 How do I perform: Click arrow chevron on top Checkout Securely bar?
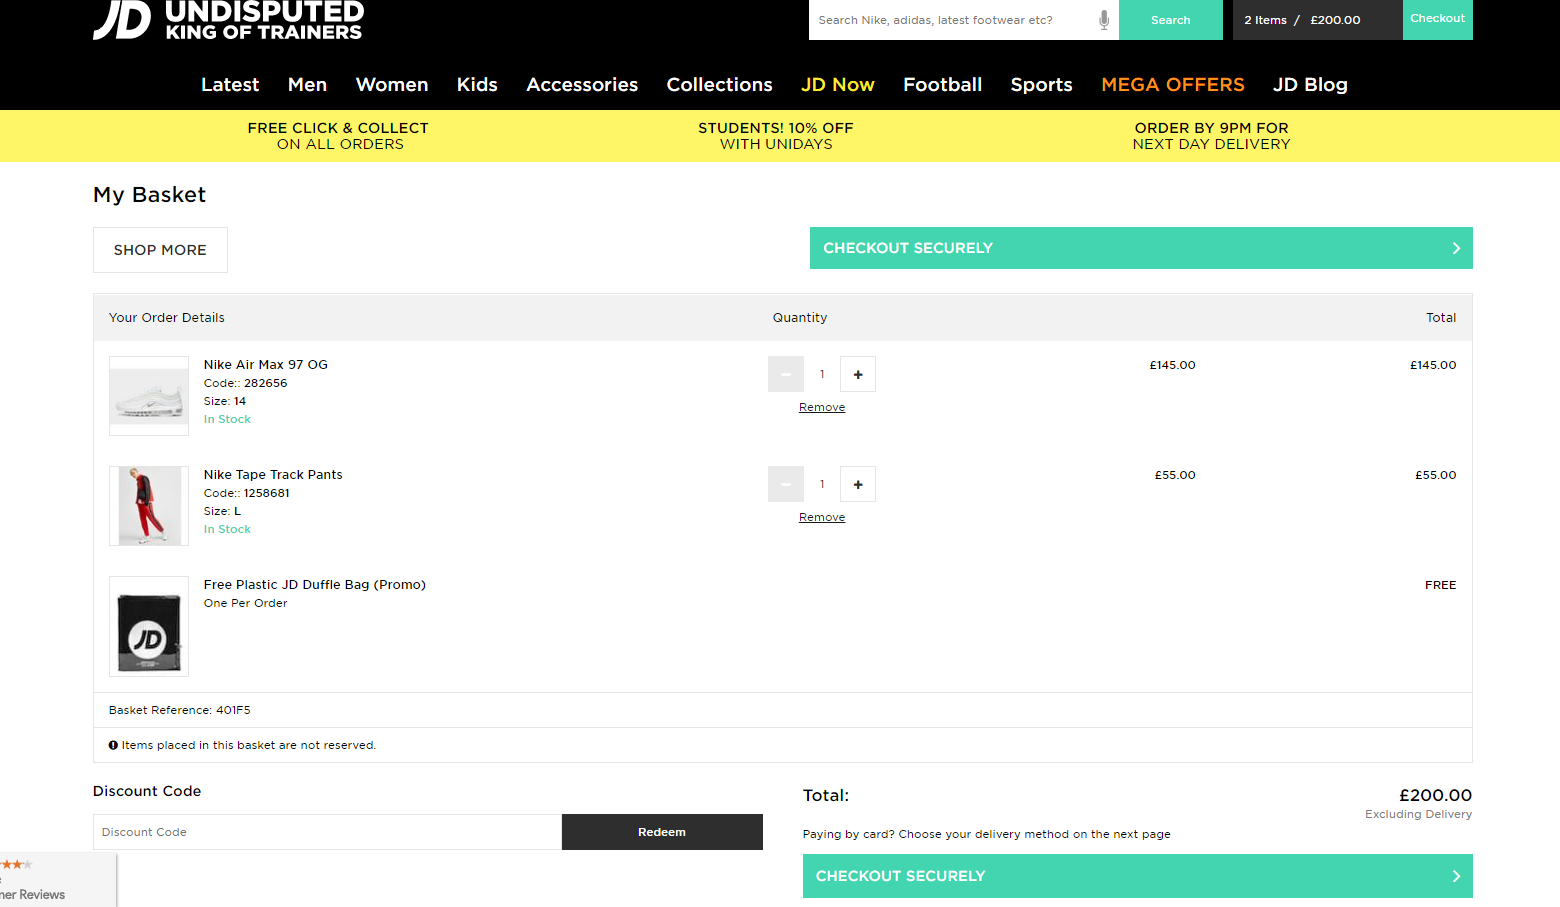pyautogui.click(x=1456, y=248)
